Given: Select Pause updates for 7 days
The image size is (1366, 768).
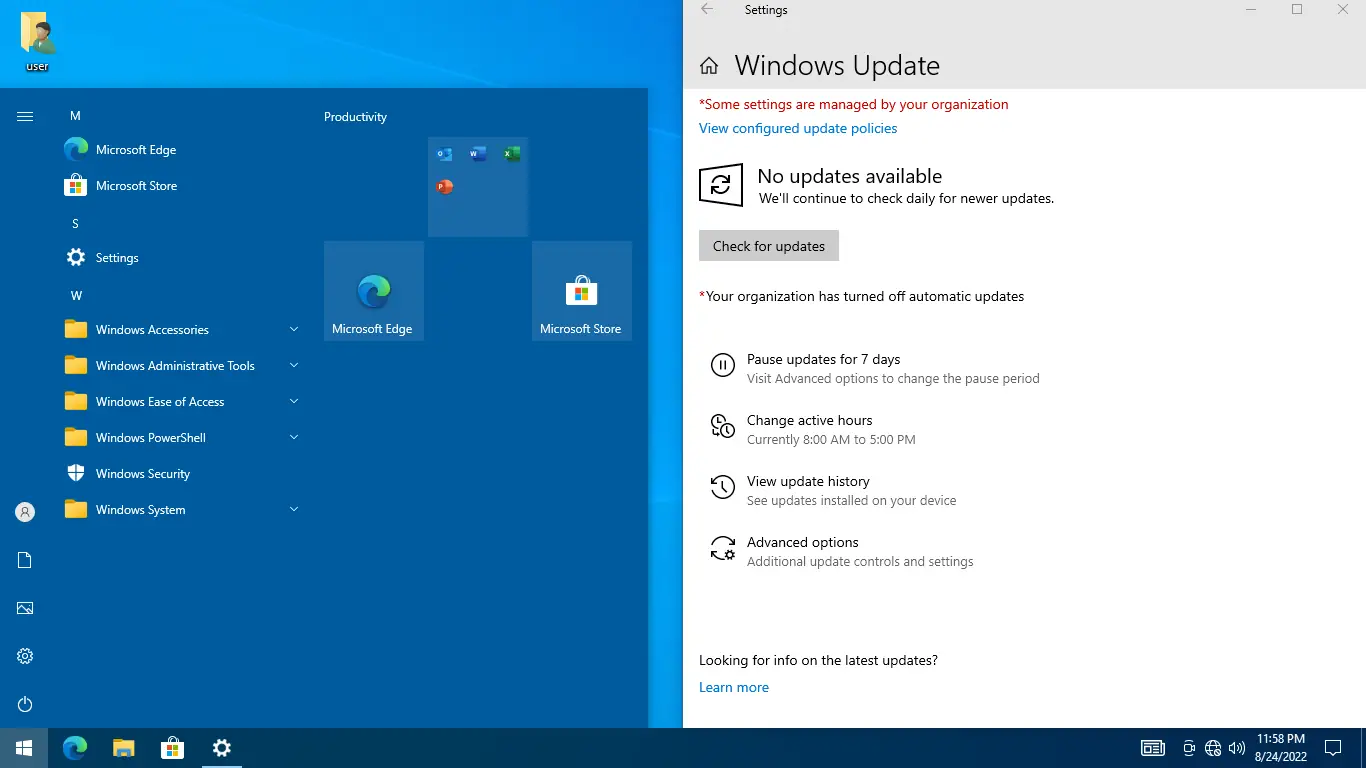Looking at the screenshot, I should coord(875,368).
